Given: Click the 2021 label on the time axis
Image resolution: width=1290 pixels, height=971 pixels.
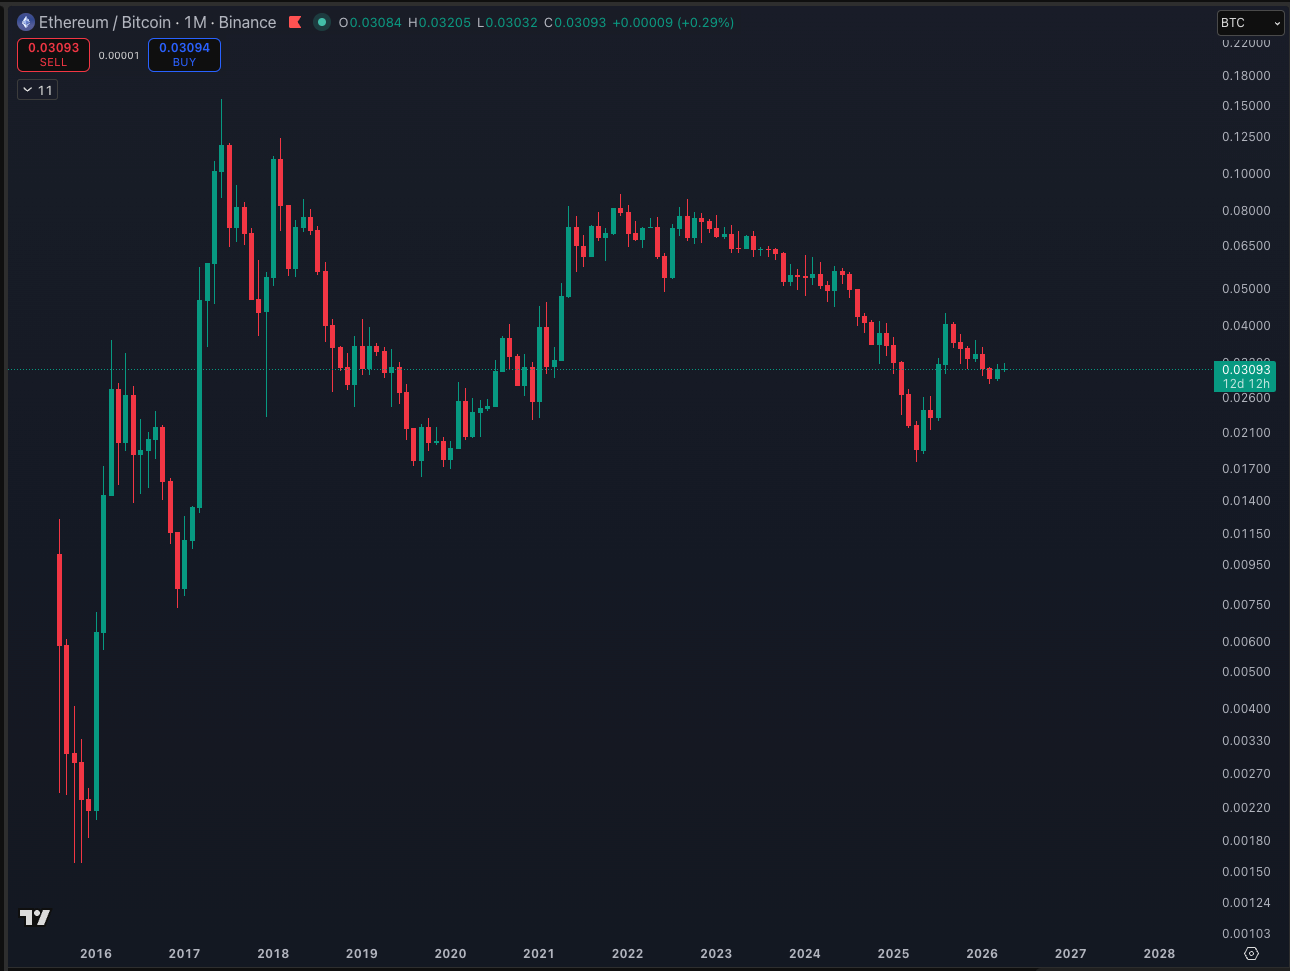Looking at the screenshot, I should coord(539,954).
